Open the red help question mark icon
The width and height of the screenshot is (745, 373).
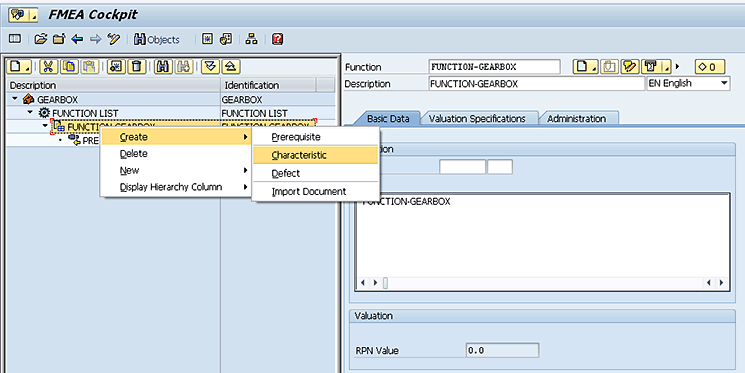[x=277, y=39]
